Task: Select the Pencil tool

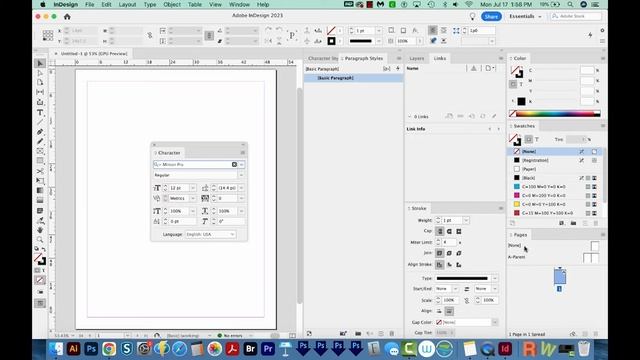Action: tap(40, 142)
